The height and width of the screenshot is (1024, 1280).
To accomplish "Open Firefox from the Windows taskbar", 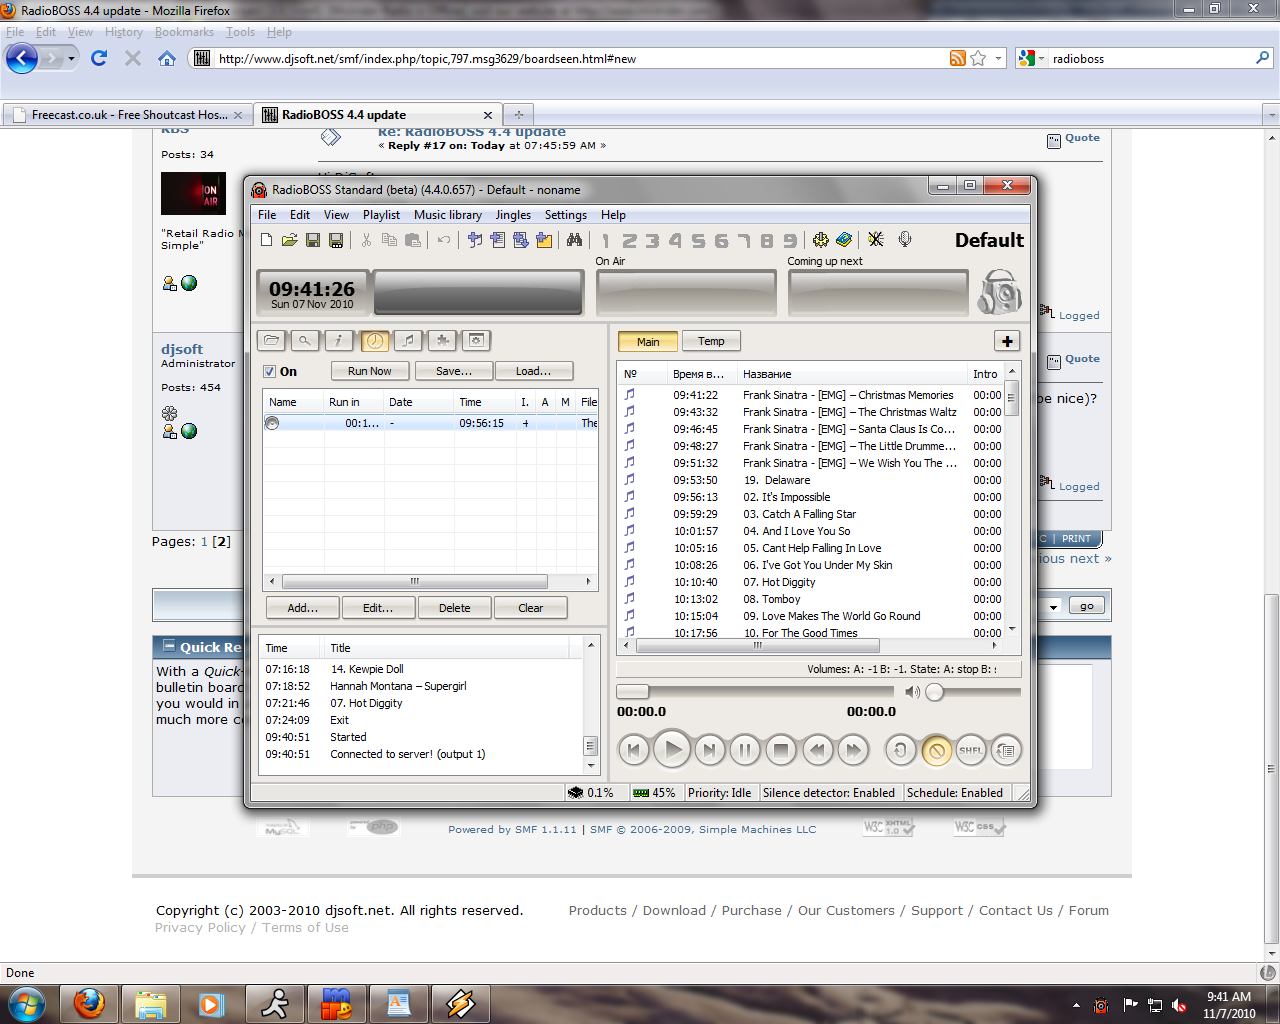I will pos(89,1004).
